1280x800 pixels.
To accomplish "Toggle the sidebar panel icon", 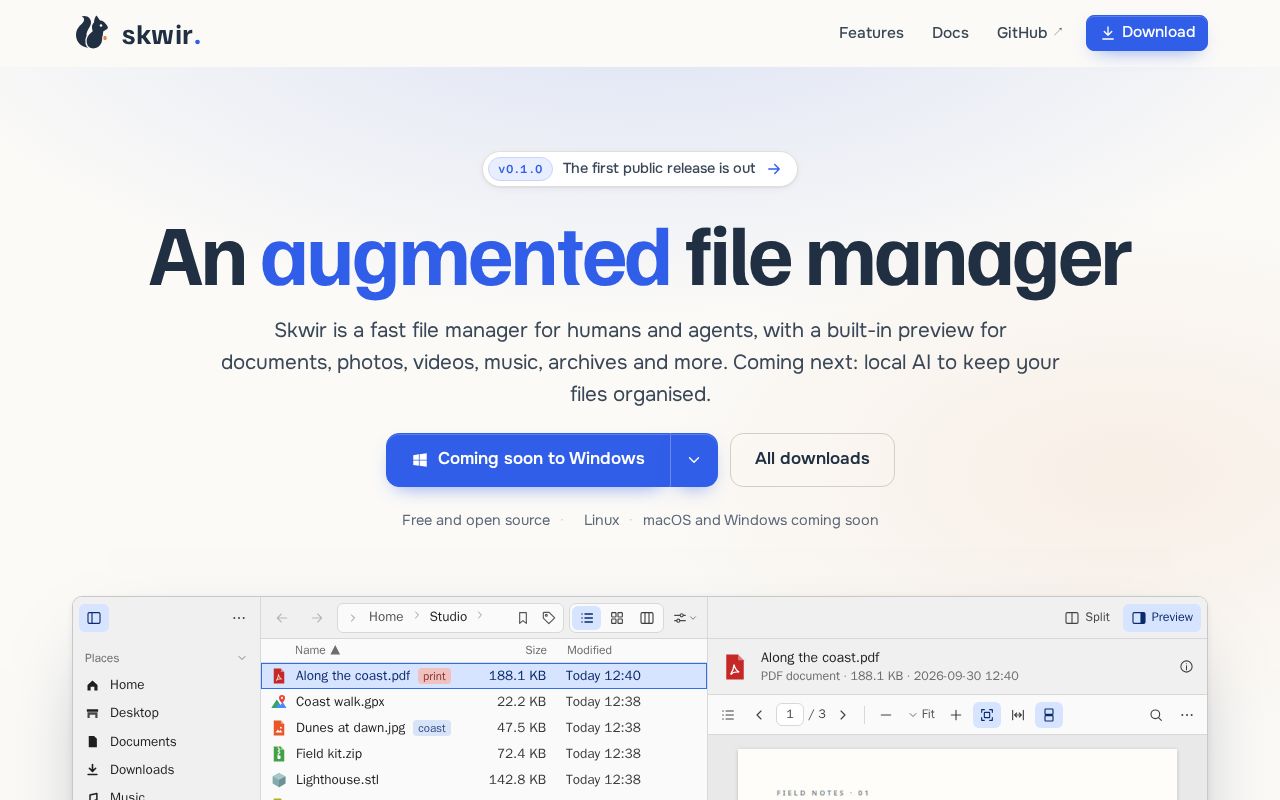I will pos(94,618).
